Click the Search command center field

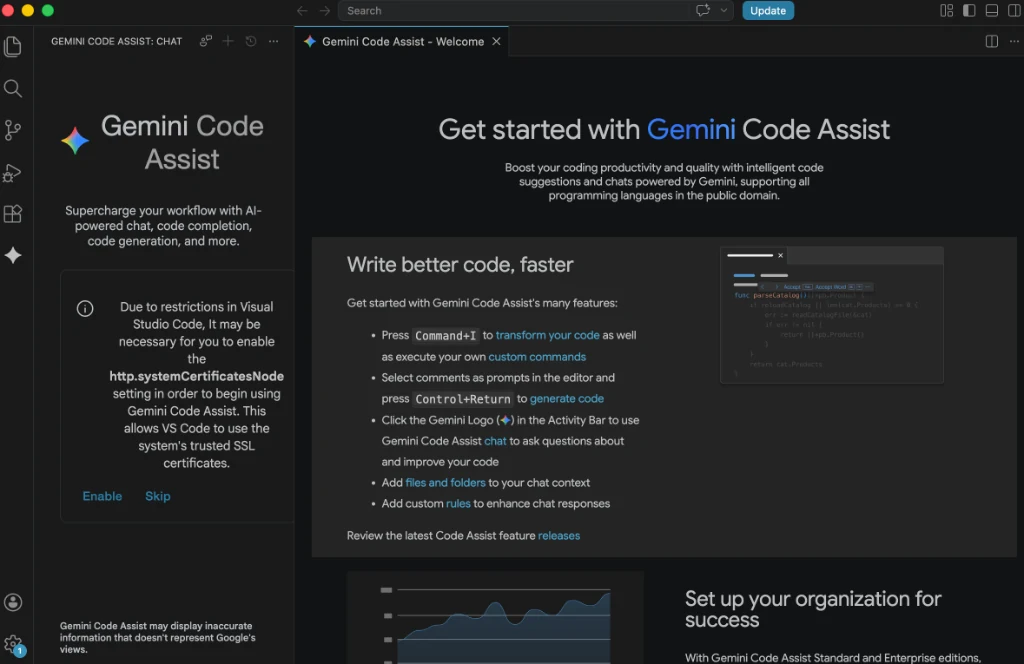(536, 10)
